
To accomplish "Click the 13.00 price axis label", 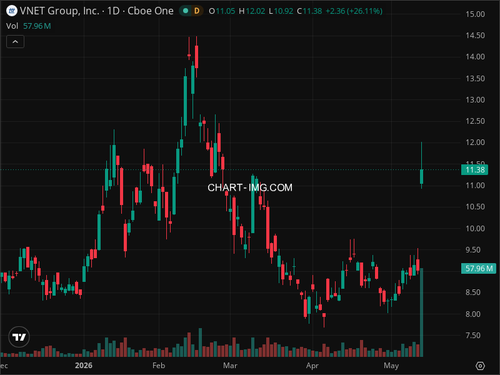I will [475, 100].
